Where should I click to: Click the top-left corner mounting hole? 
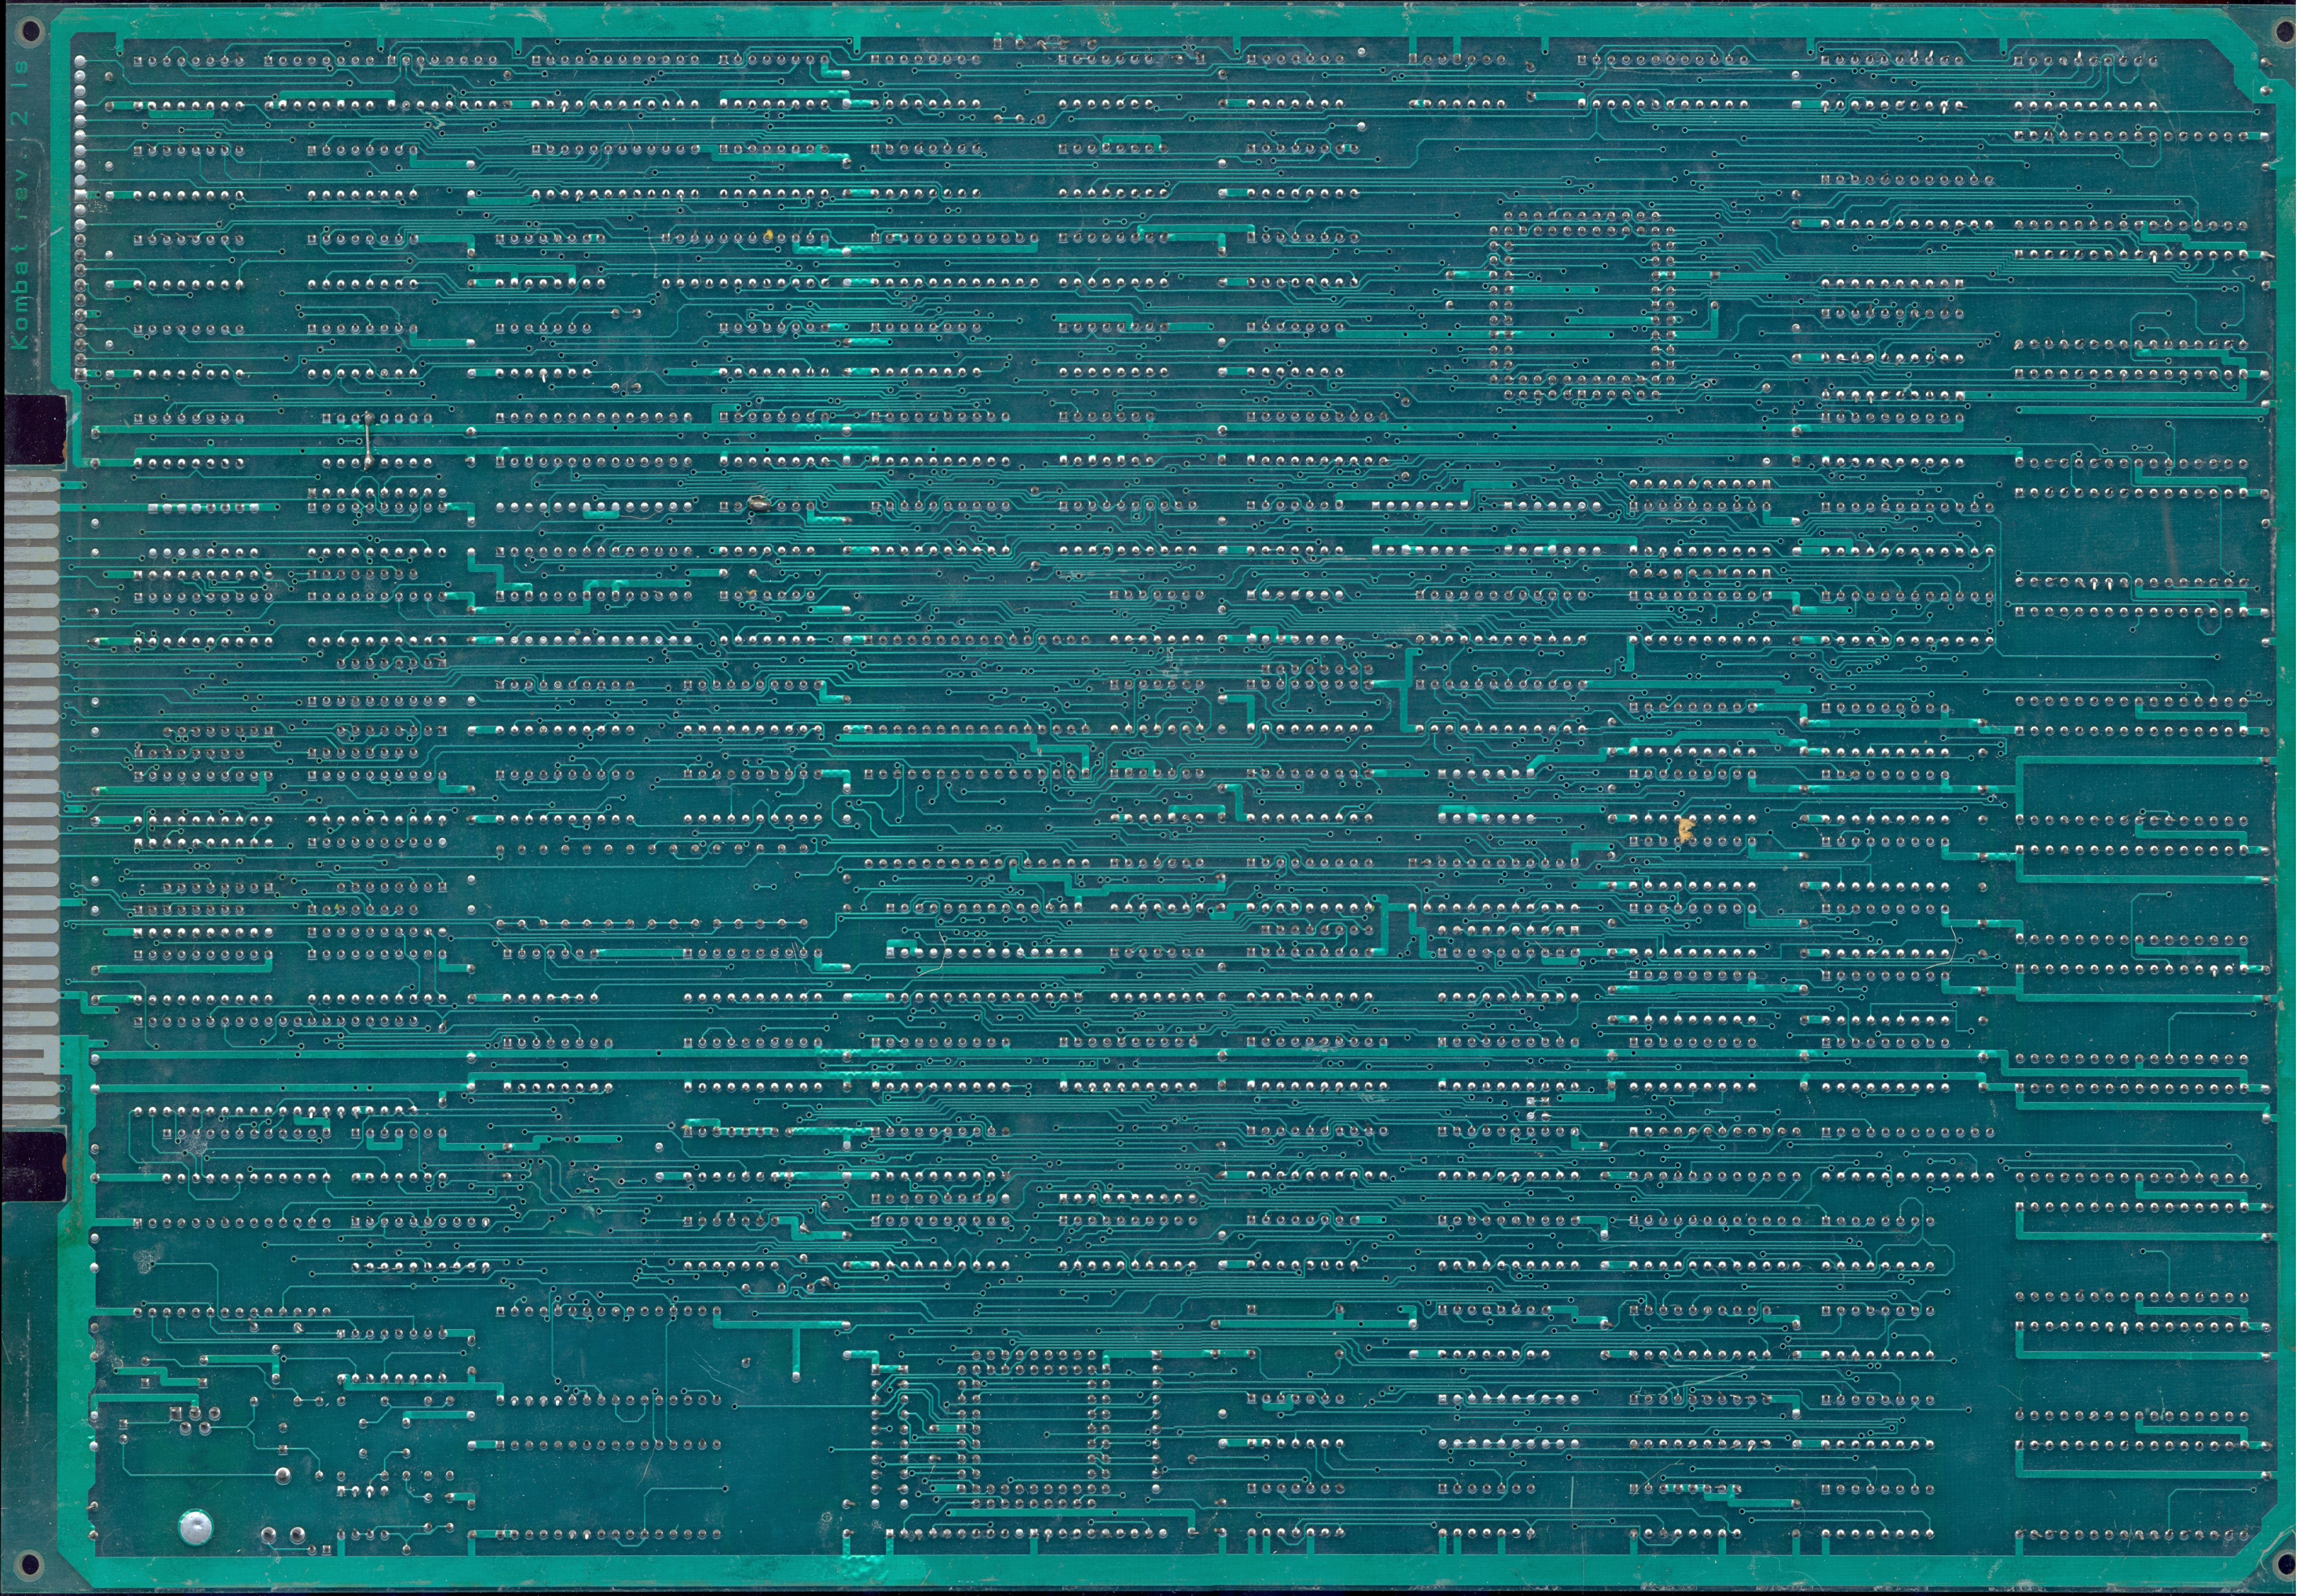[30, 32]
